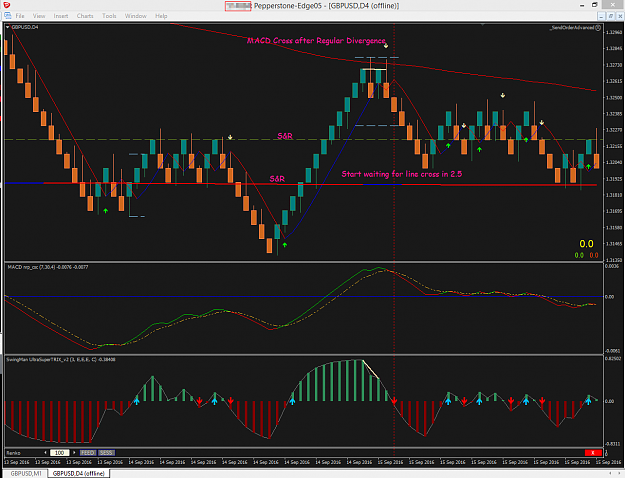Switch to the GBPUSD,M1 chart tab
Image resolution: width=625 pixels, height=478 pixels.
click(26, 473)
